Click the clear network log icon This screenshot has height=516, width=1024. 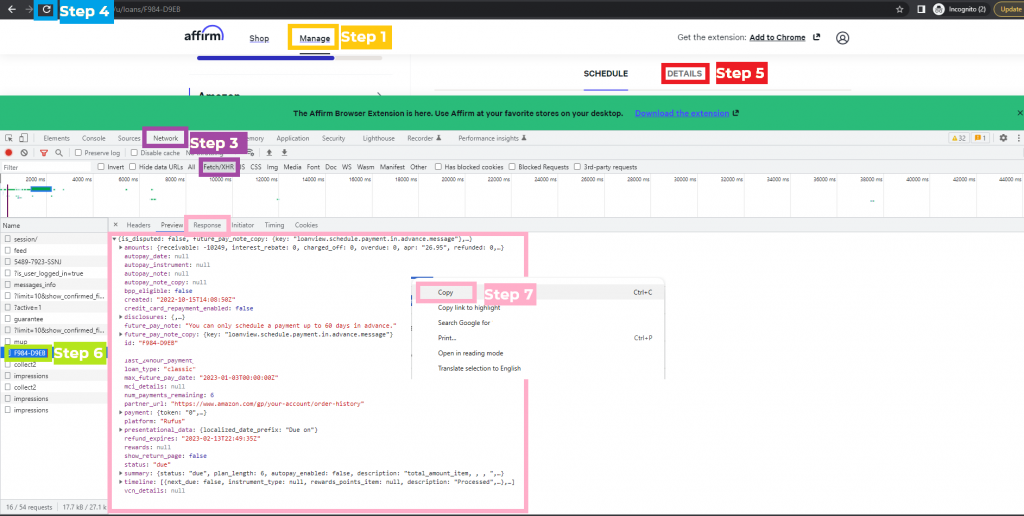[x=24, y=152]
